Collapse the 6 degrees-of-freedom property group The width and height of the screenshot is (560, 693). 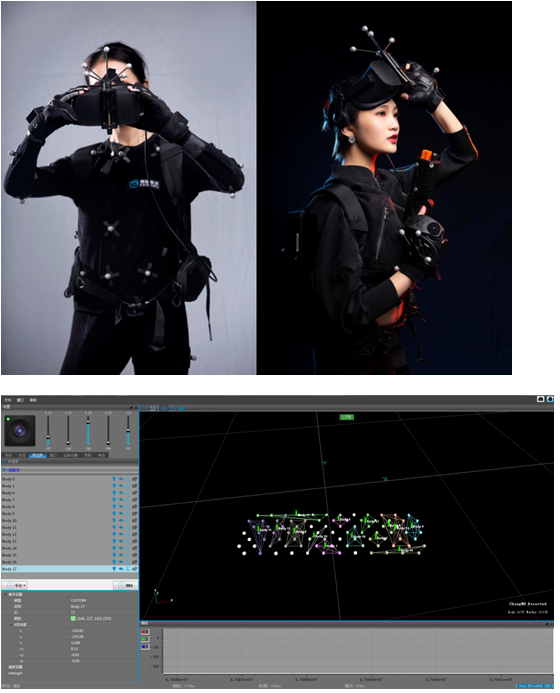point(11,624)
